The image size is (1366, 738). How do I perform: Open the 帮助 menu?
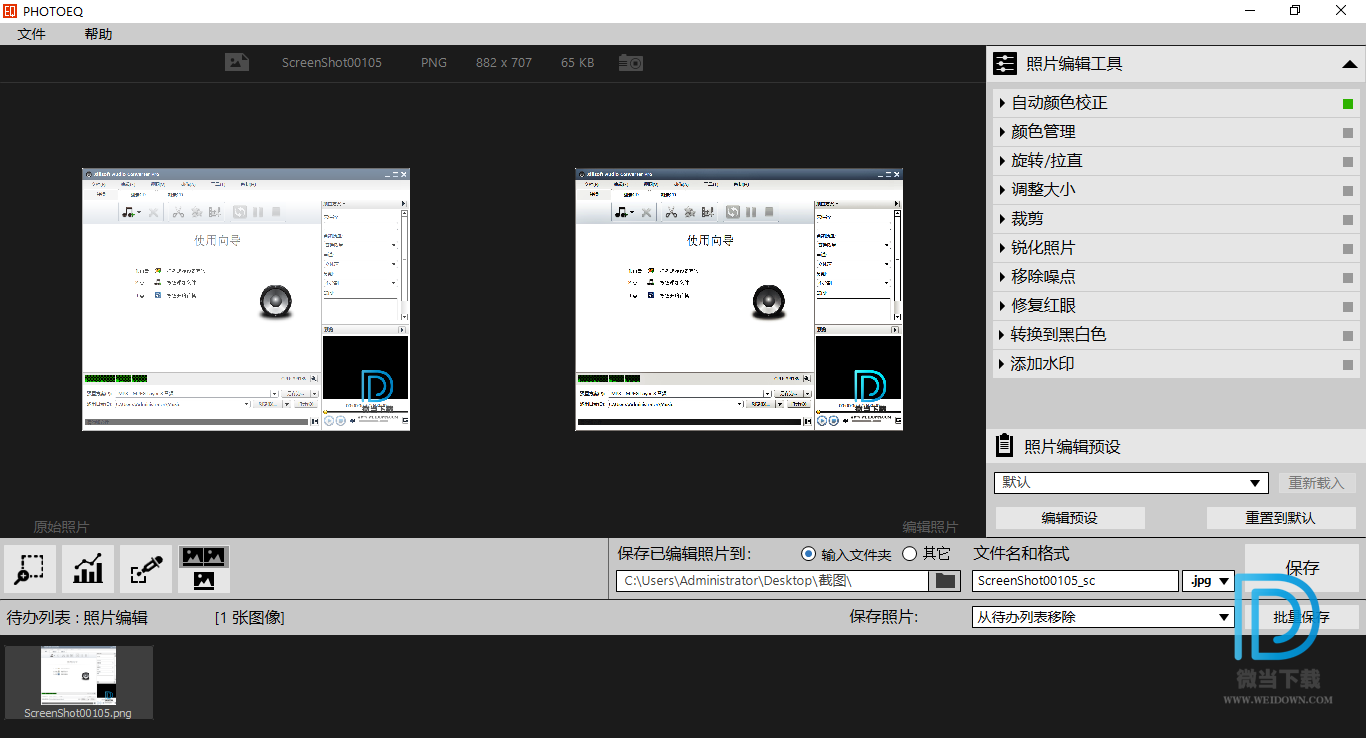98,34
